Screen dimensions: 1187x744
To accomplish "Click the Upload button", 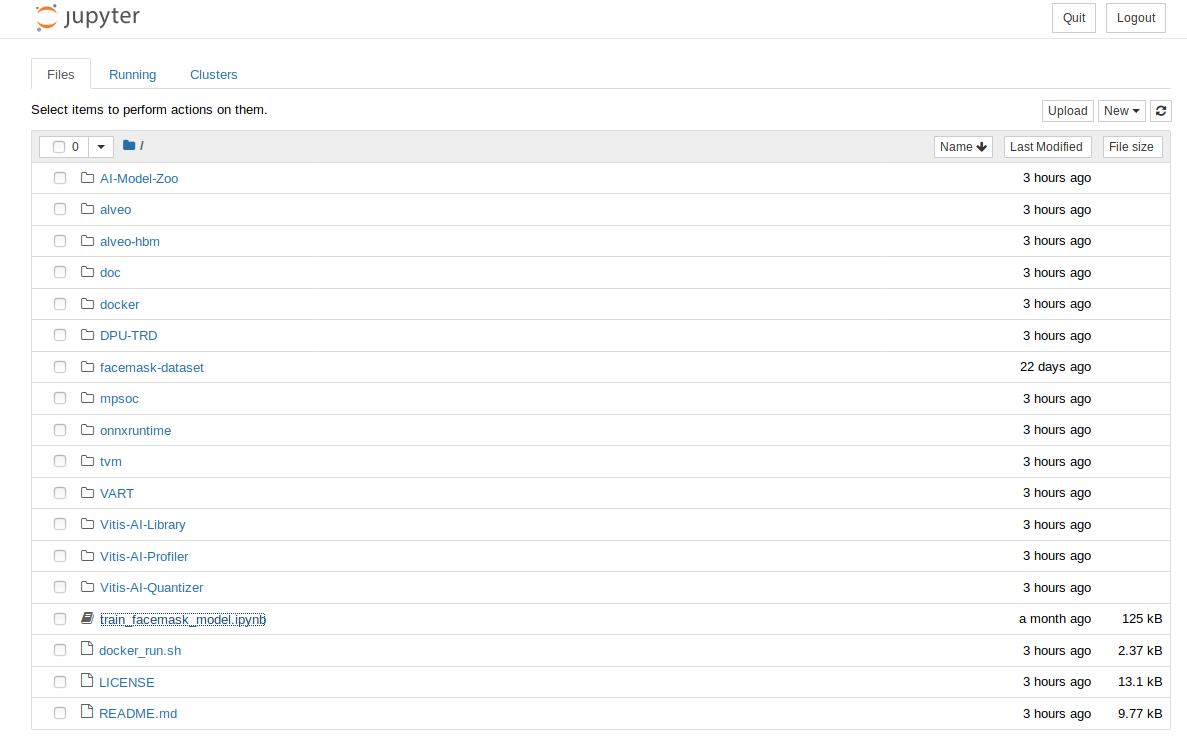I will (1067, 111).
